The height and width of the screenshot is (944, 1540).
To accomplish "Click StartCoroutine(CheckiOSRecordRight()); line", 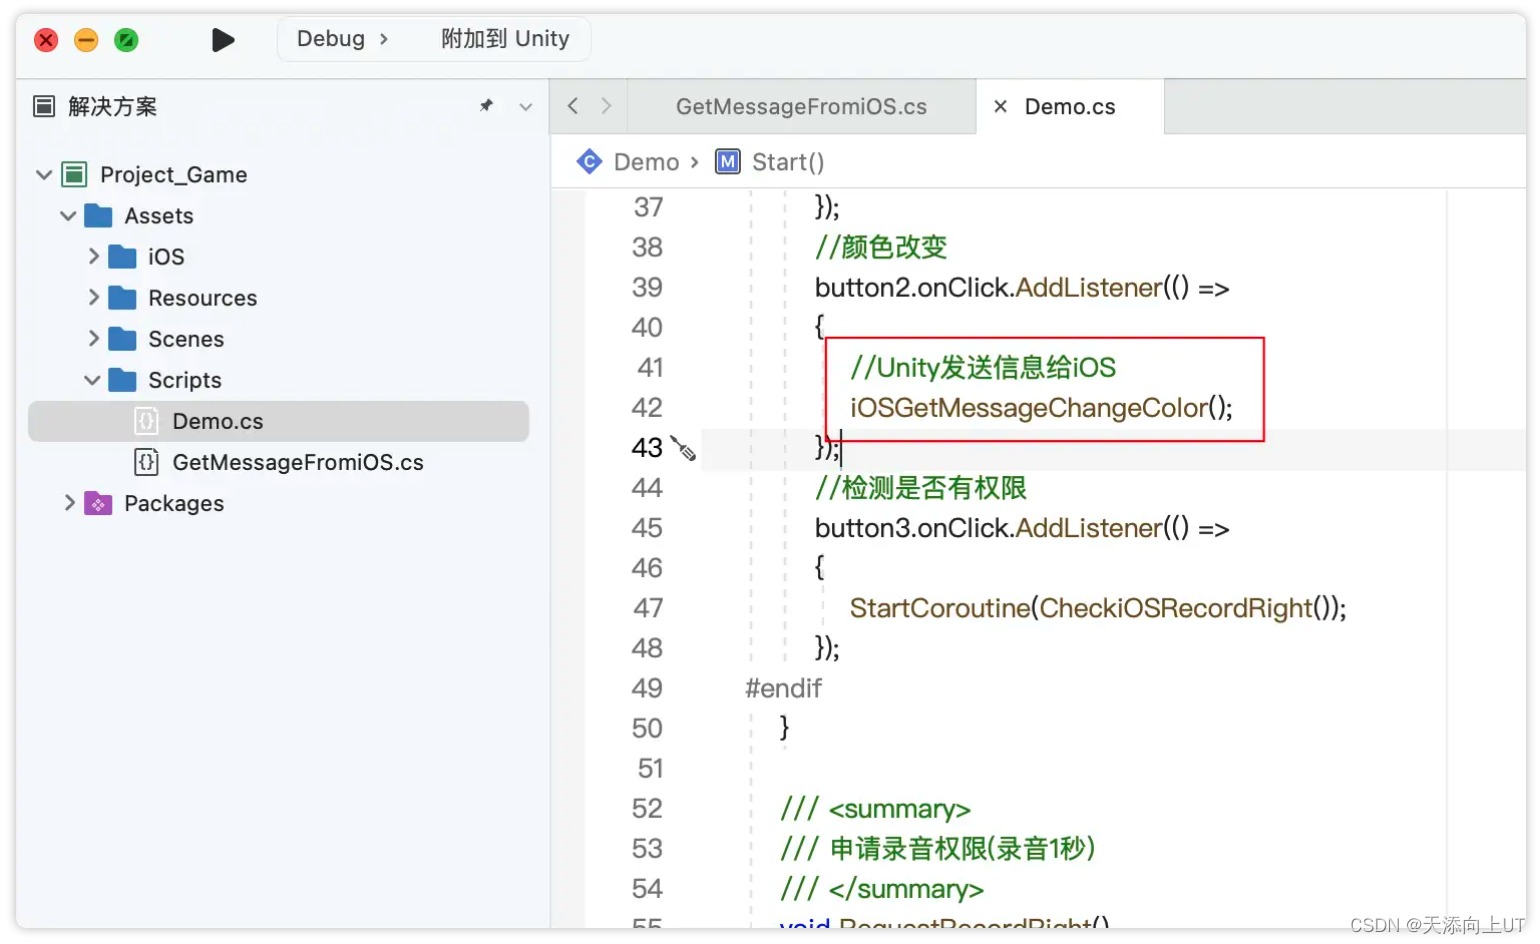I will pos(1098,608).
